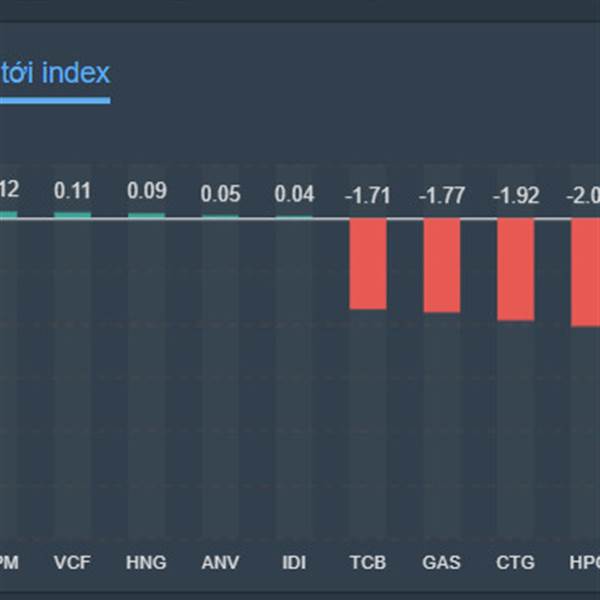
Task: Click the HNG ticker label on axis
Action: pos(147,561)
